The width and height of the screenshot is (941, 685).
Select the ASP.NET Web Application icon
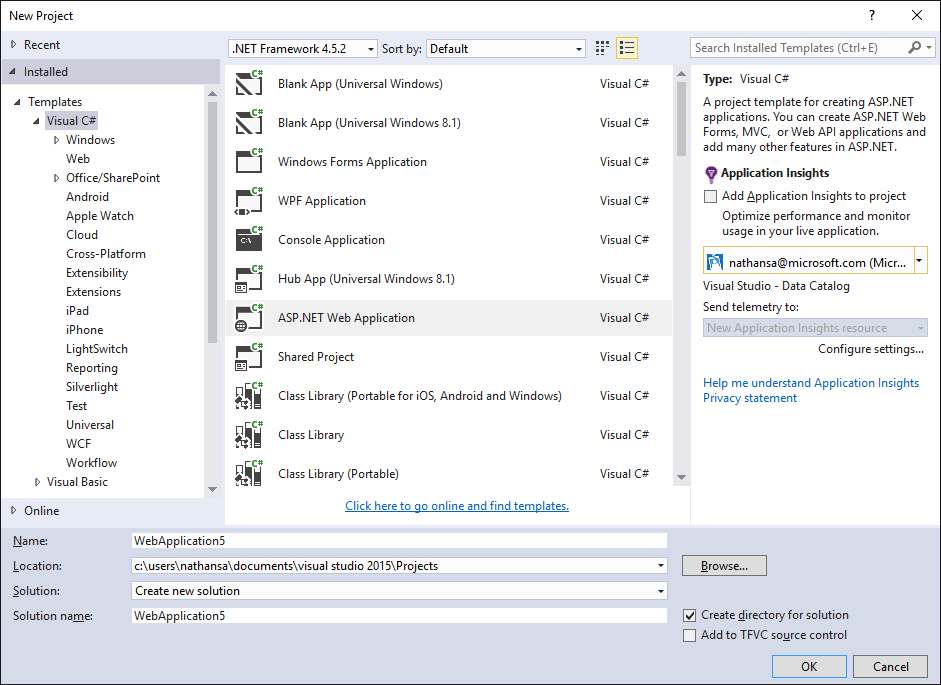click(248, 317)
